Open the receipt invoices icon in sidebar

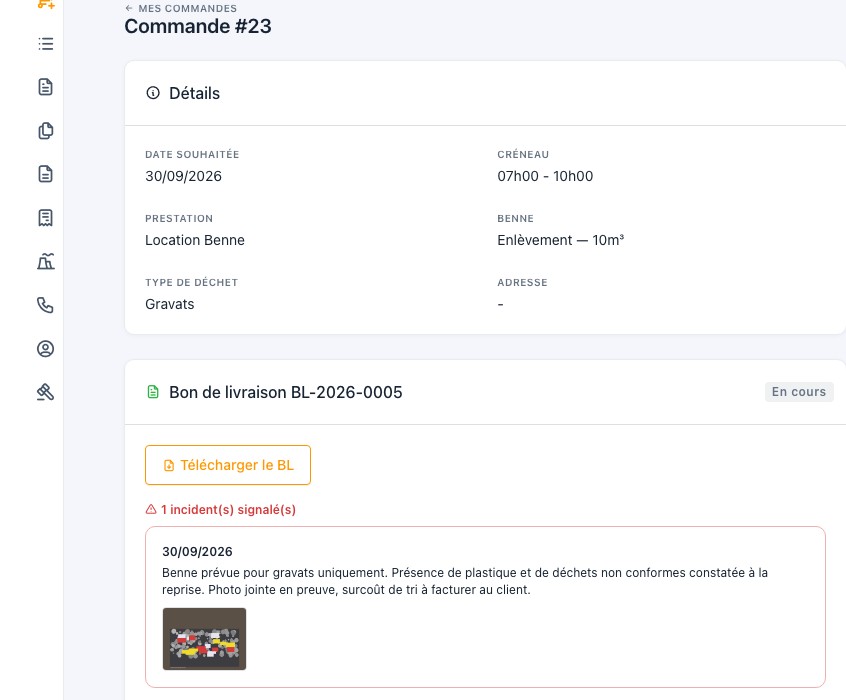pos(46,218)
